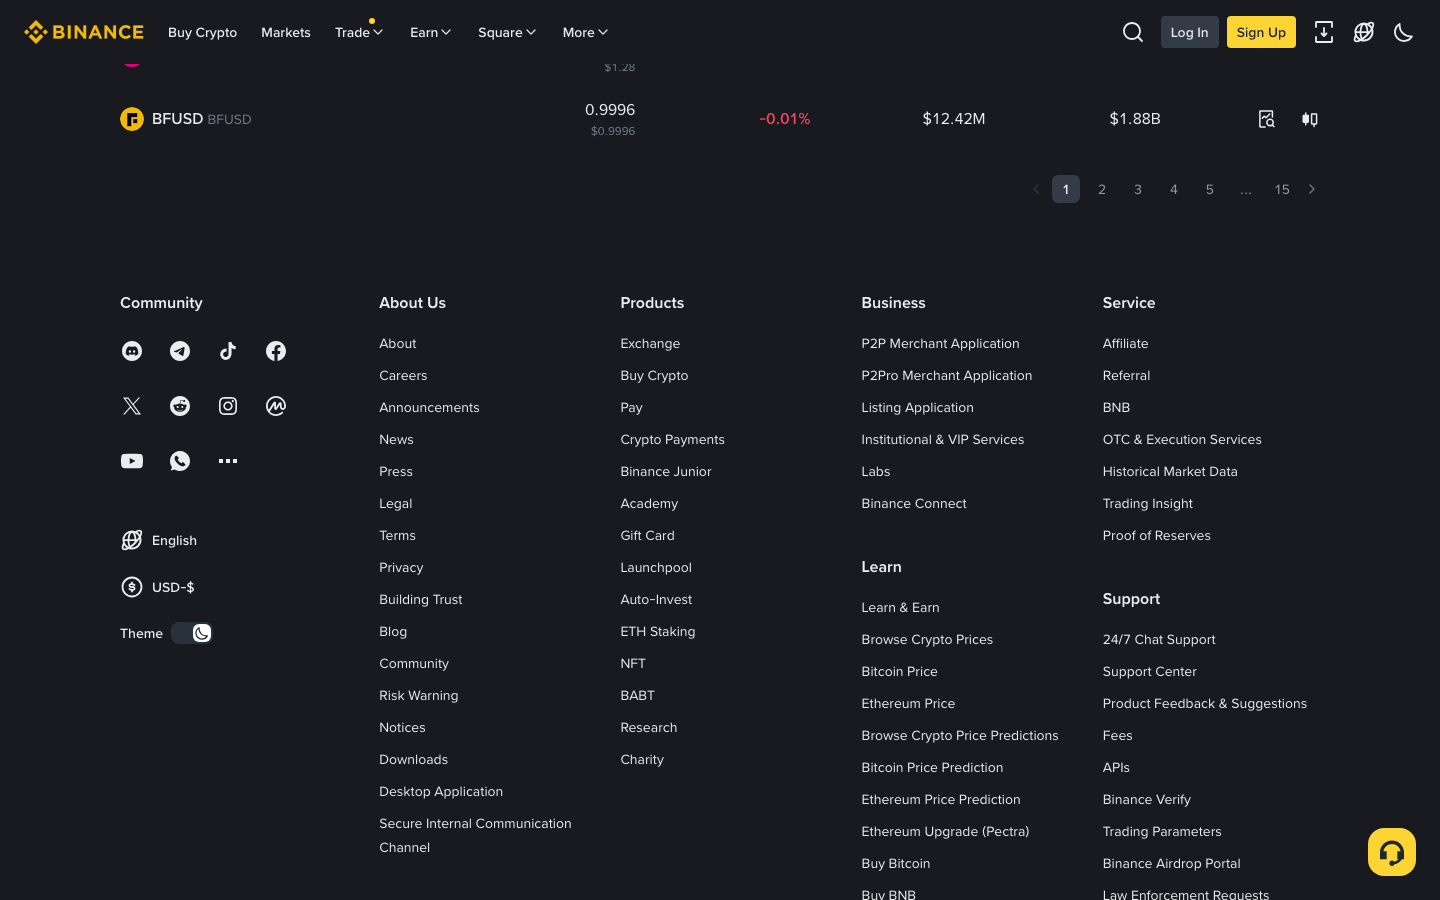Click Buy Crypto in the navbar
Image resolution: width=1440 pixels, height=900 pixels.
pos(202,32)
